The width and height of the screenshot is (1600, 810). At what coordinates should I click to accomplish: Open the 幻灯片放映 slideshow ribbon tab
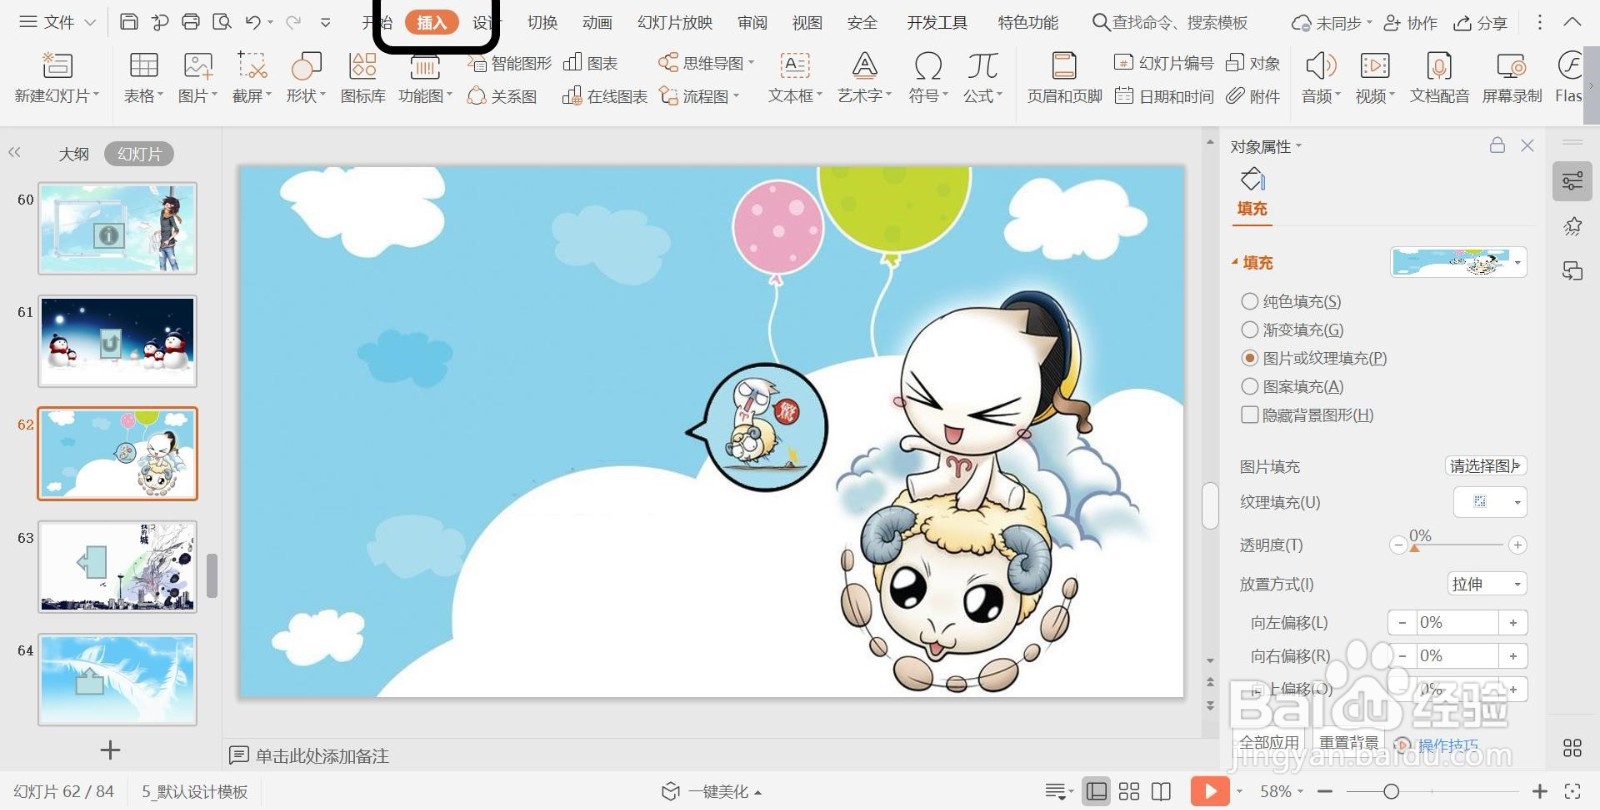675,22
